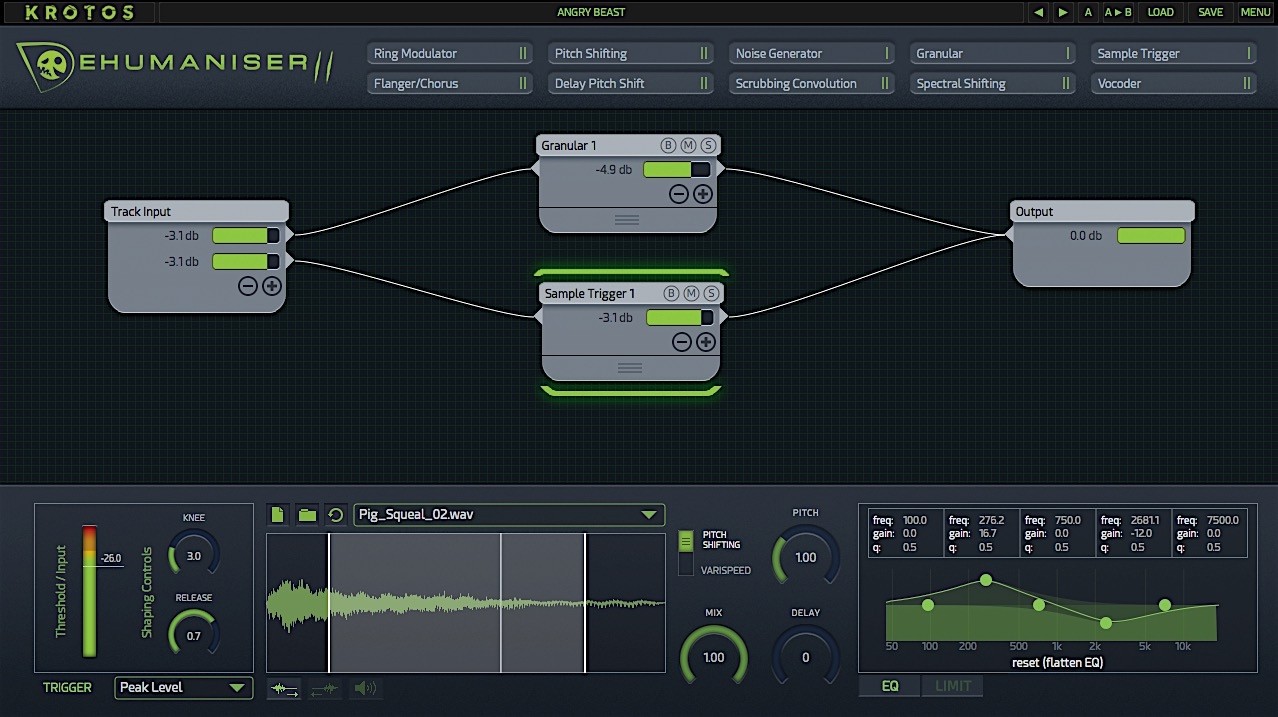This screenshot has width=1278, height=717.
Task: Click SAVE in top bar
Action: click(1210, 12)
